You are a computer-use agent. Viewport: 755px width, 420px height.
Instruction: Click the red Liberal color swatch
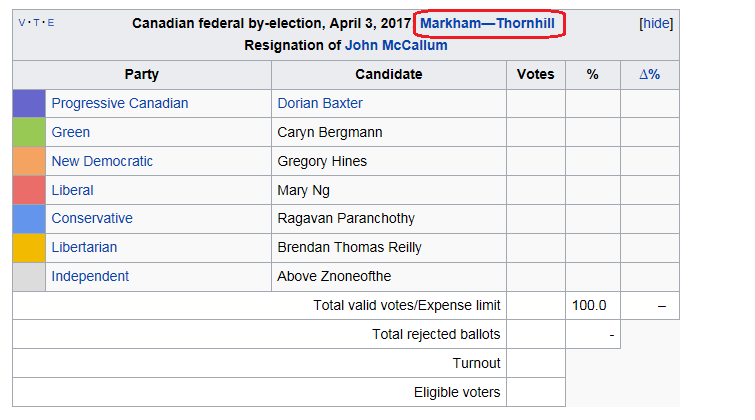point(29,190)
